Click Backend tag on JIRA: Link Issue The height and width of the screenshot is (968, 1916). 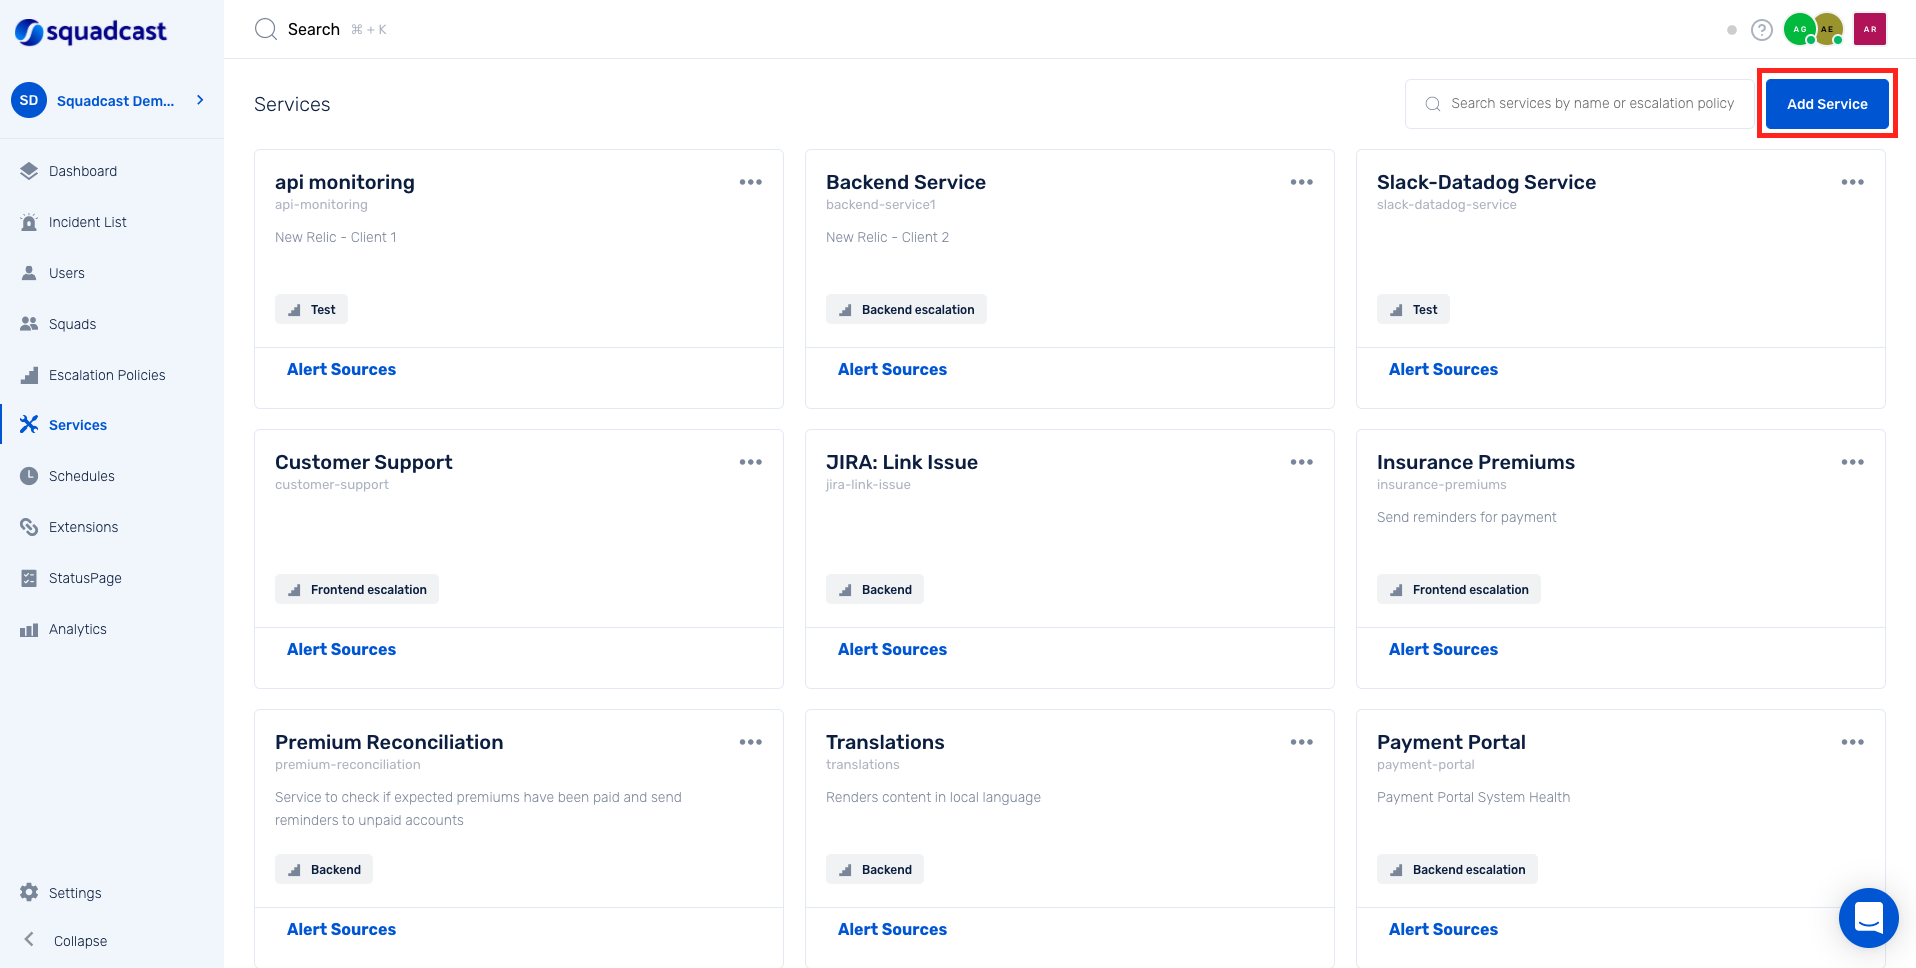click(x=875, y=589)
